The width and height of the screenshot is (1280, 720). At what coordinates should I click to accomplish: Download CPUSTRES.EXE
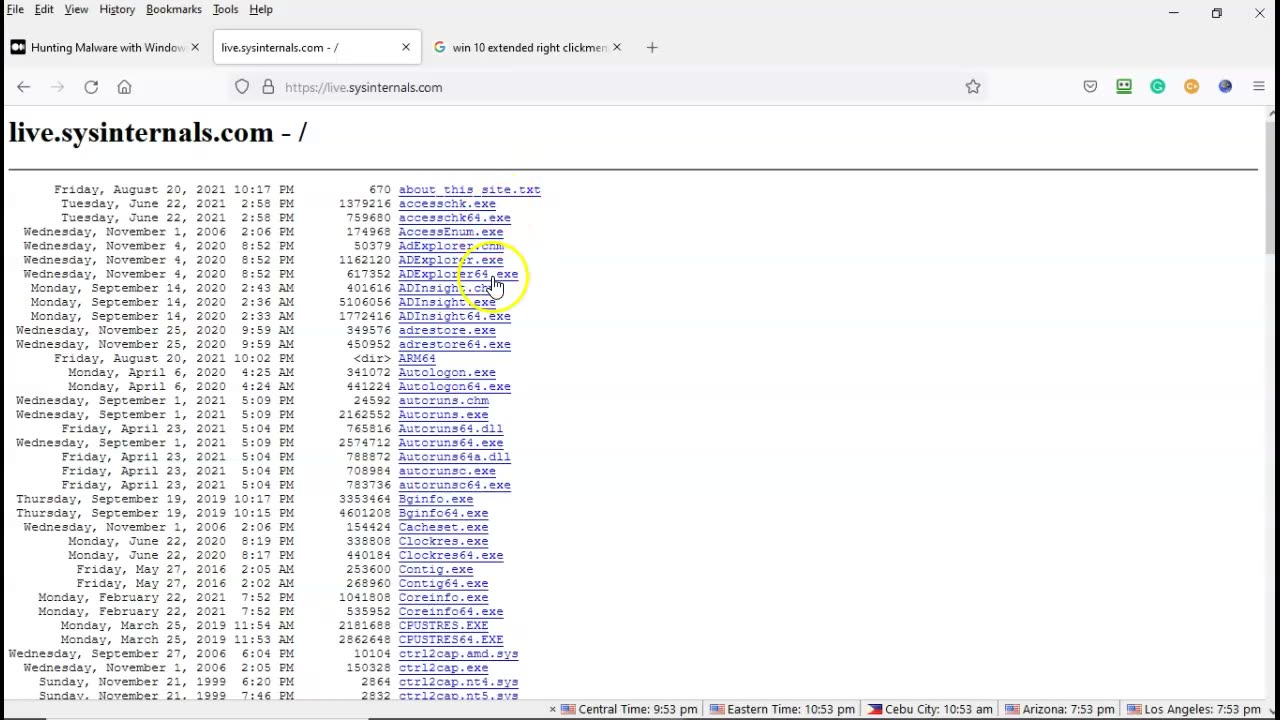click(x=443, y=625)
